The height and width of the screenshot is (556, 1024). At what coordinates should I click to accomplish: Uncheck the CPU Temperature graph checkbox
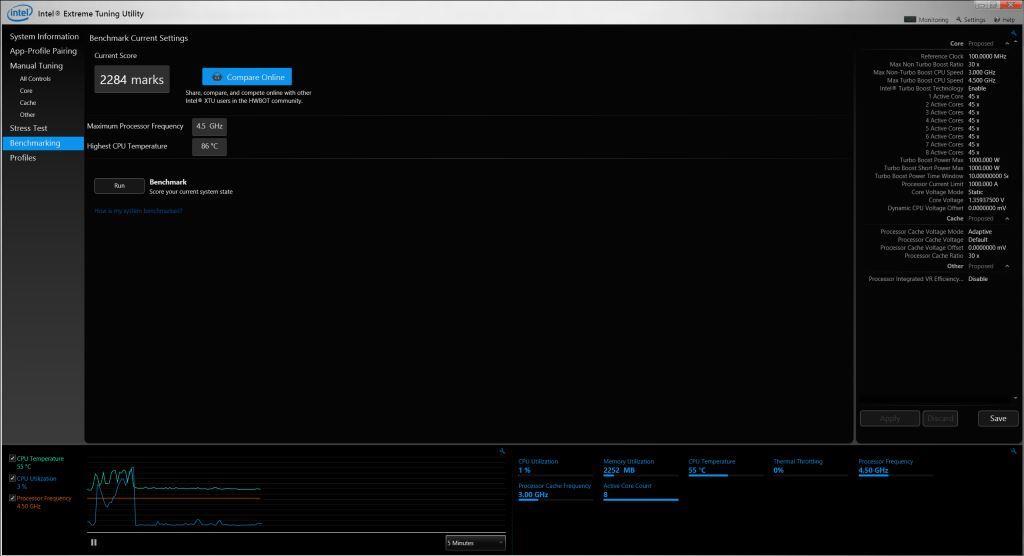pyautogui.click(x=12, y=458)
